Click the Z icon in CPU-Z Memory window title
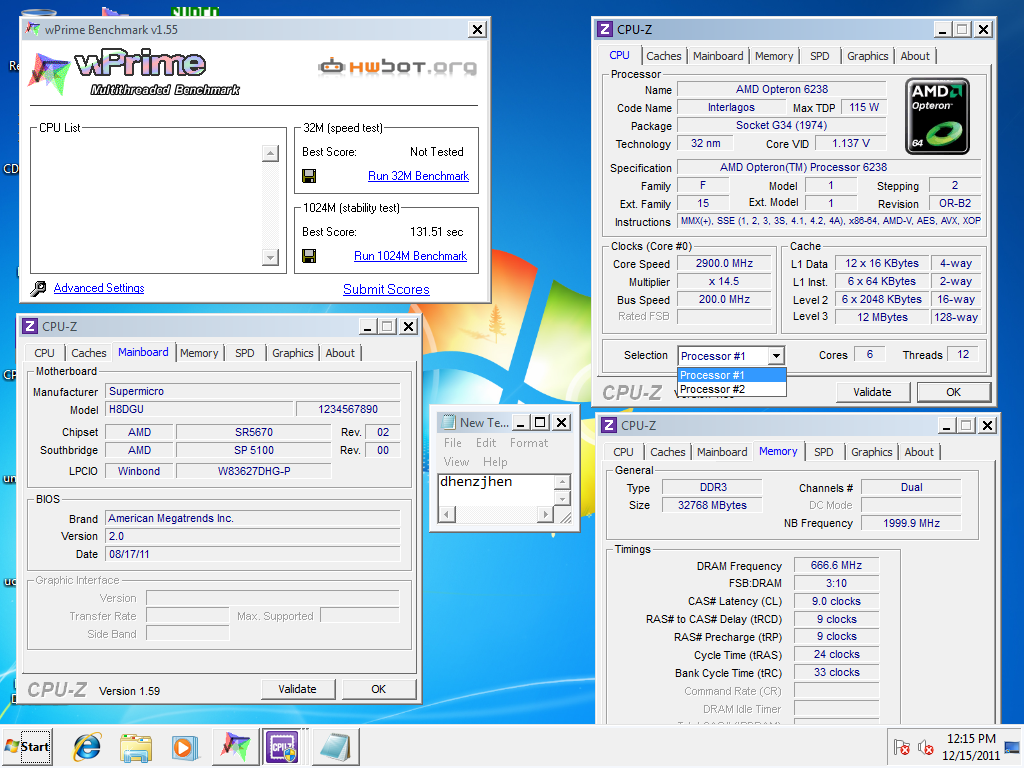 609,425
